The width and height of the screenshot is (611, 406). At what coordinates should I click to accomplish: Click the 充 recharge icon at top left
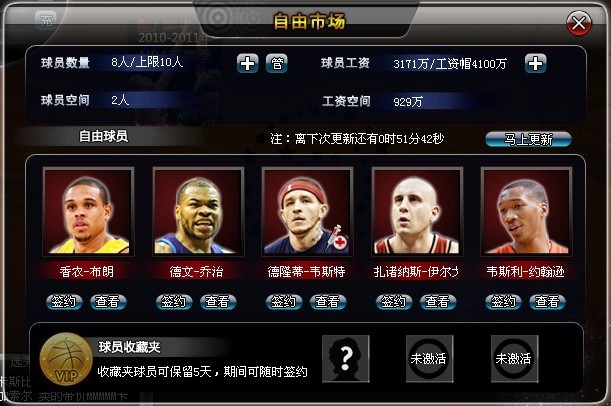(46, 19)
